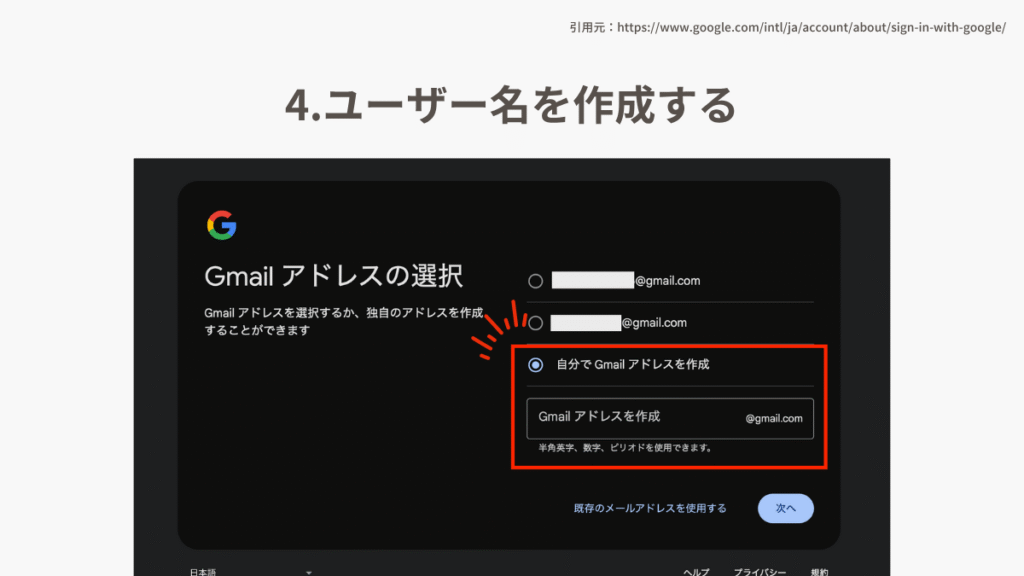Open the ヘルプ footer link
The height and width of the screenshot is (576, 1024).
(x=696, y=571)
